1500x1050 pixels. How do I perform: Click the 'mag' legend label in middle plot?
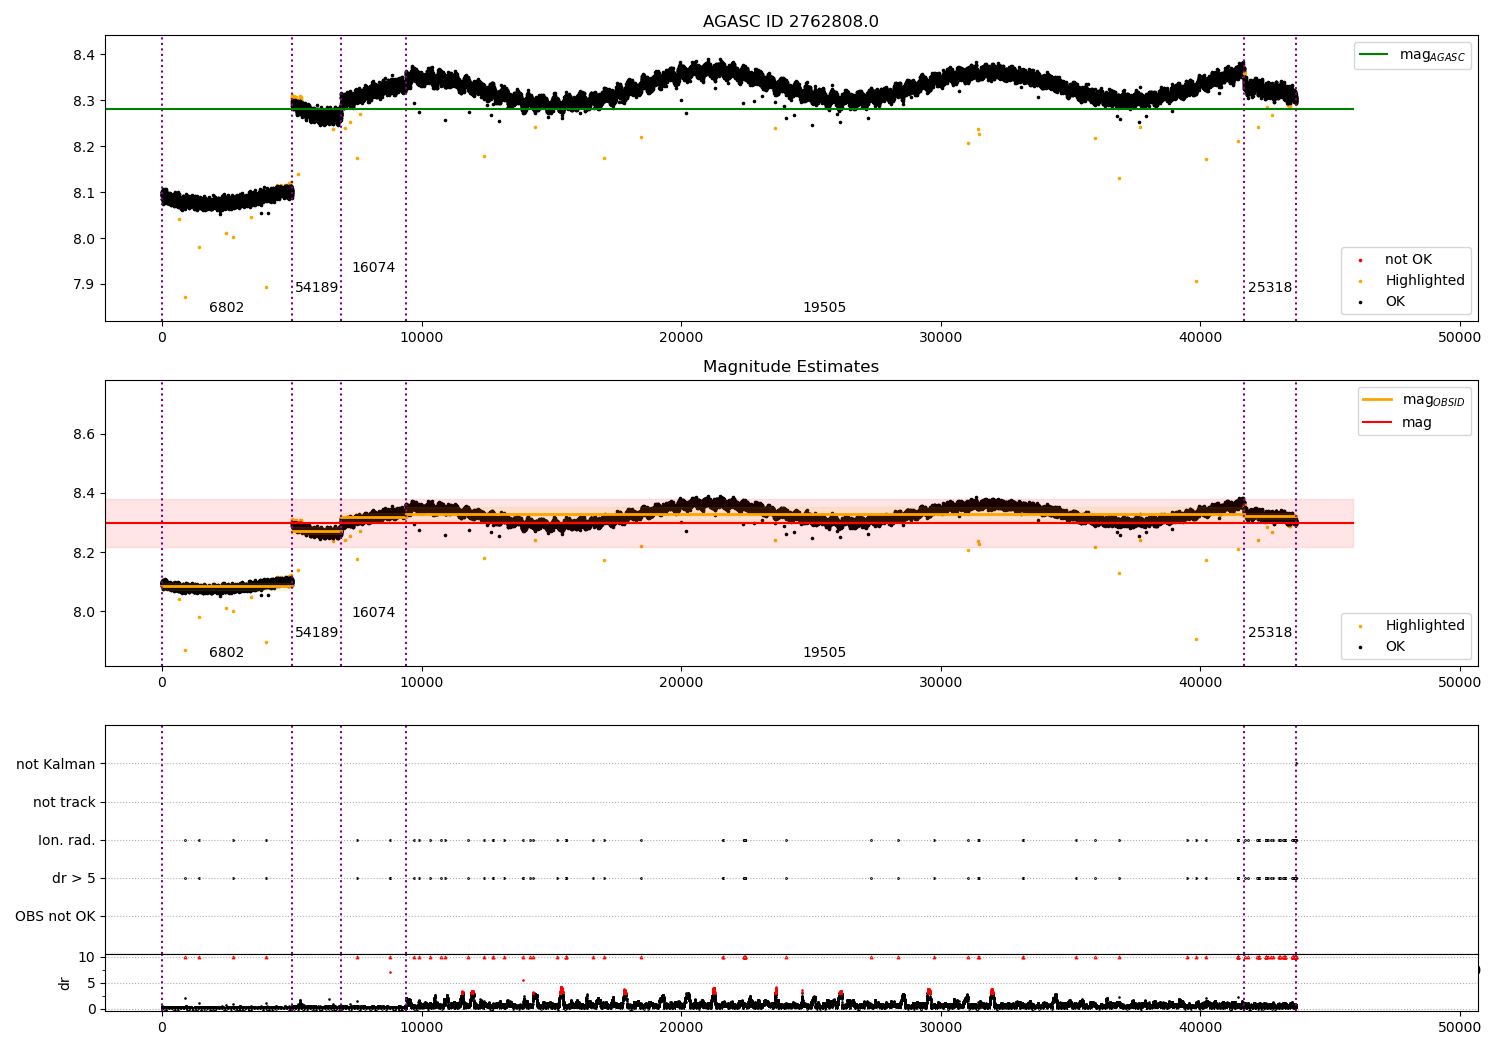pos(1417,423)
